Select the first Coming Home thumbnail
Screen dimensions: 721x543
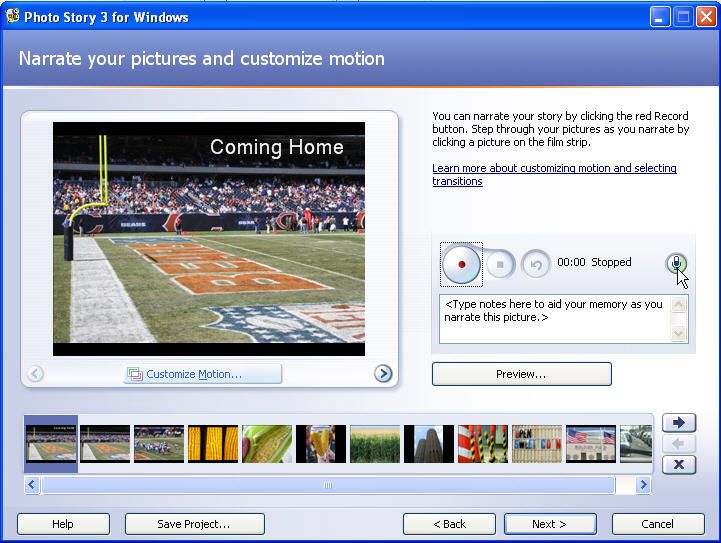pos(51,444)
